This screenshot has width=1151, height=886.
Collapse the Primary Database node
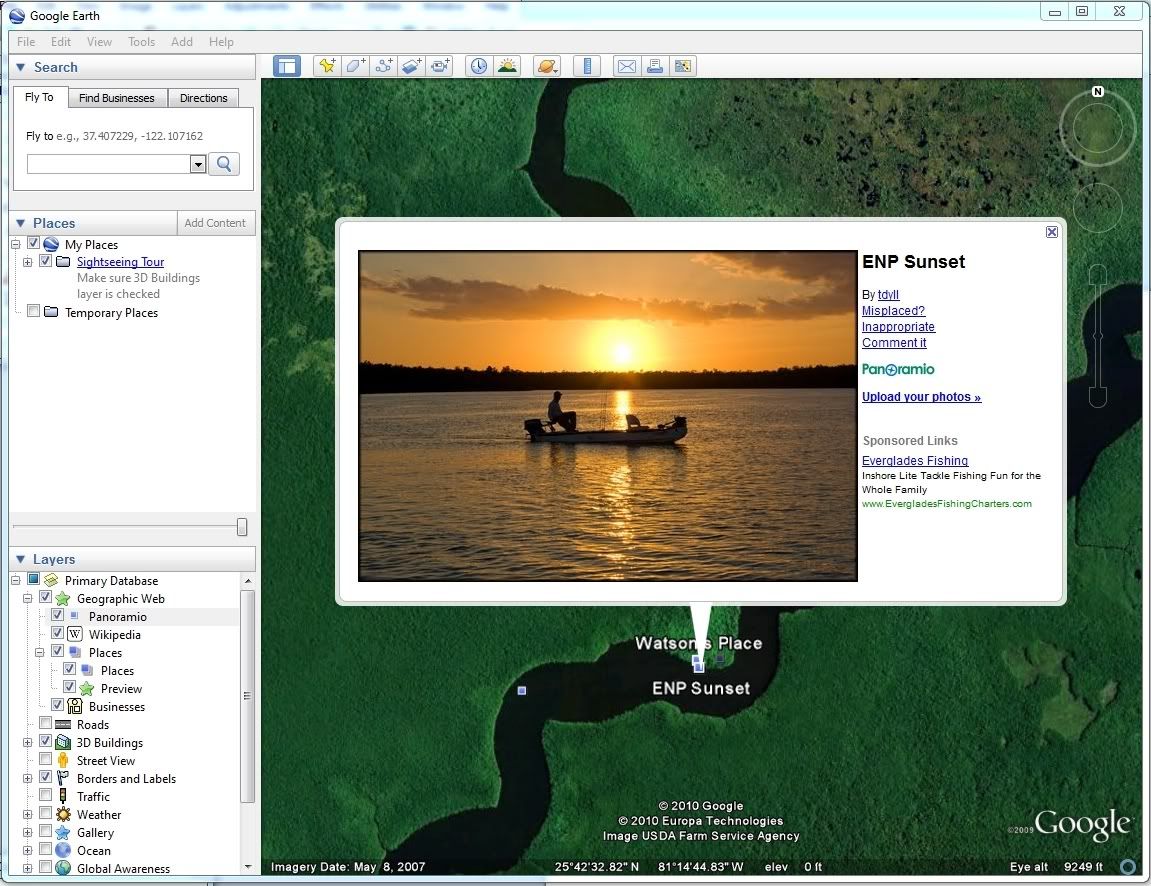15,580
